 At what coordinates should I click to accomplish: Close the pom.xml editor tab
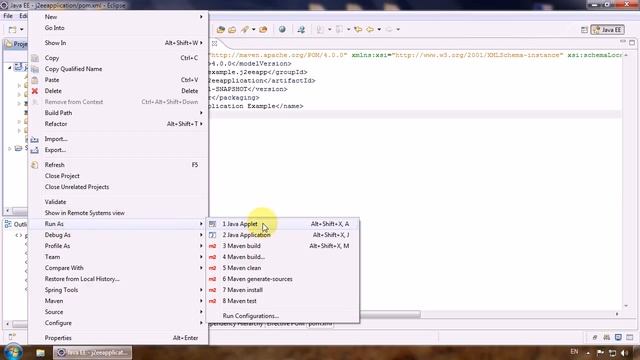tap(215, 43)
